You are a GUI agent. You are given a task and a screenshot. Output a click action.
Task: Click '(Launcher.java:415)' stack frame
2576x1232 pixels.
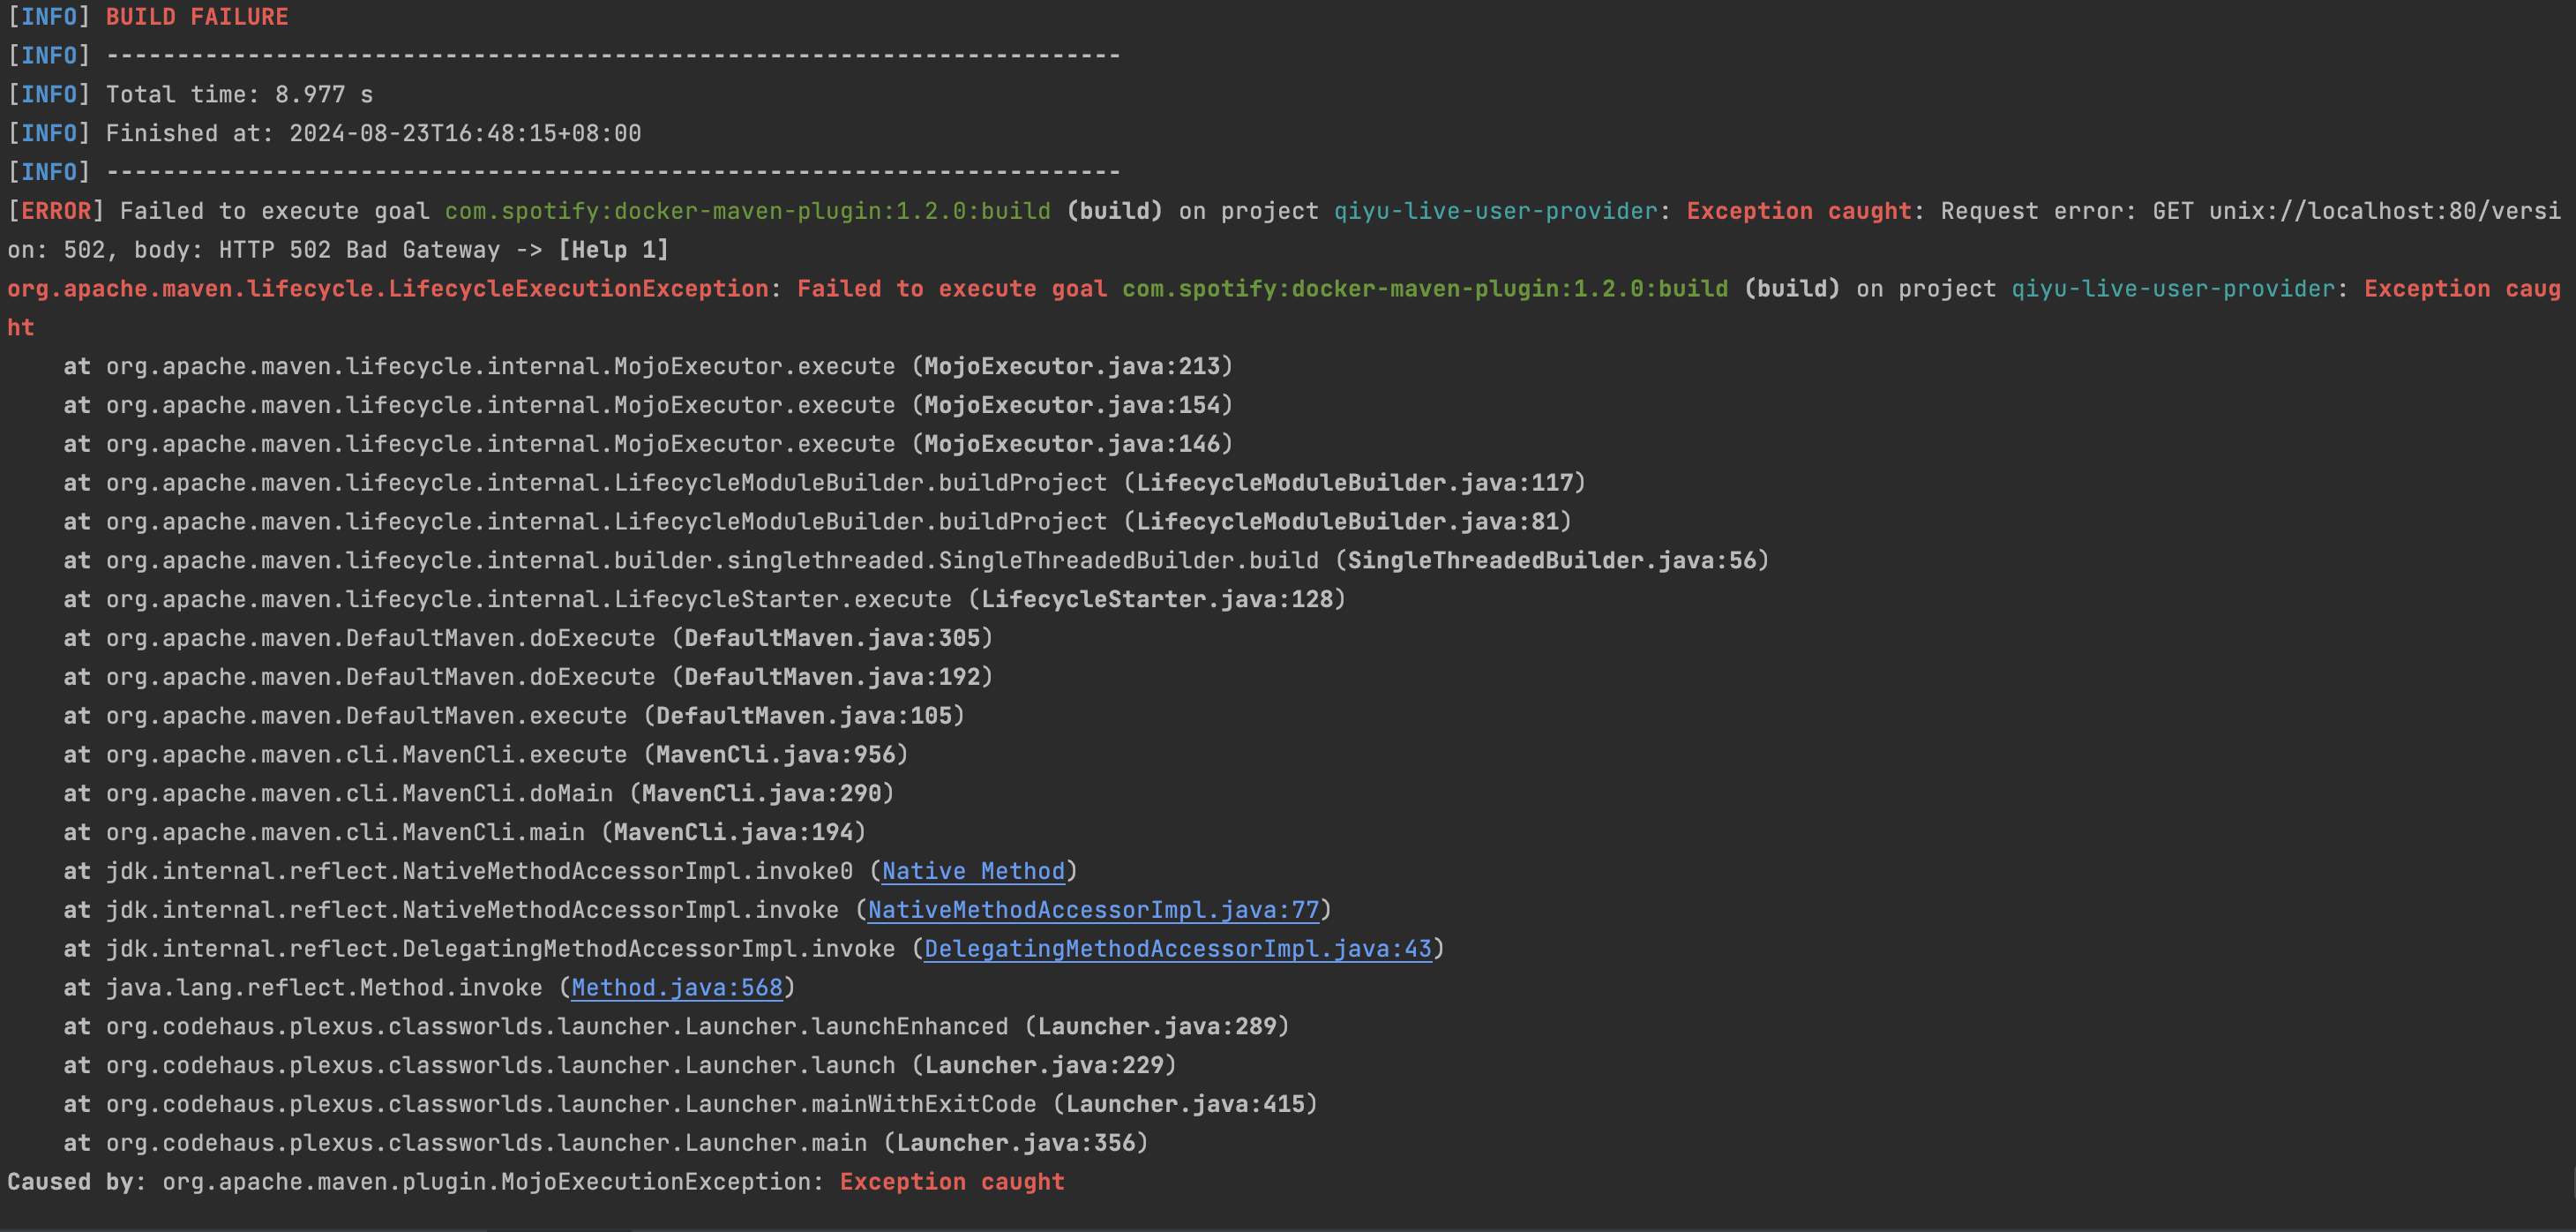pos(1185,1105)
